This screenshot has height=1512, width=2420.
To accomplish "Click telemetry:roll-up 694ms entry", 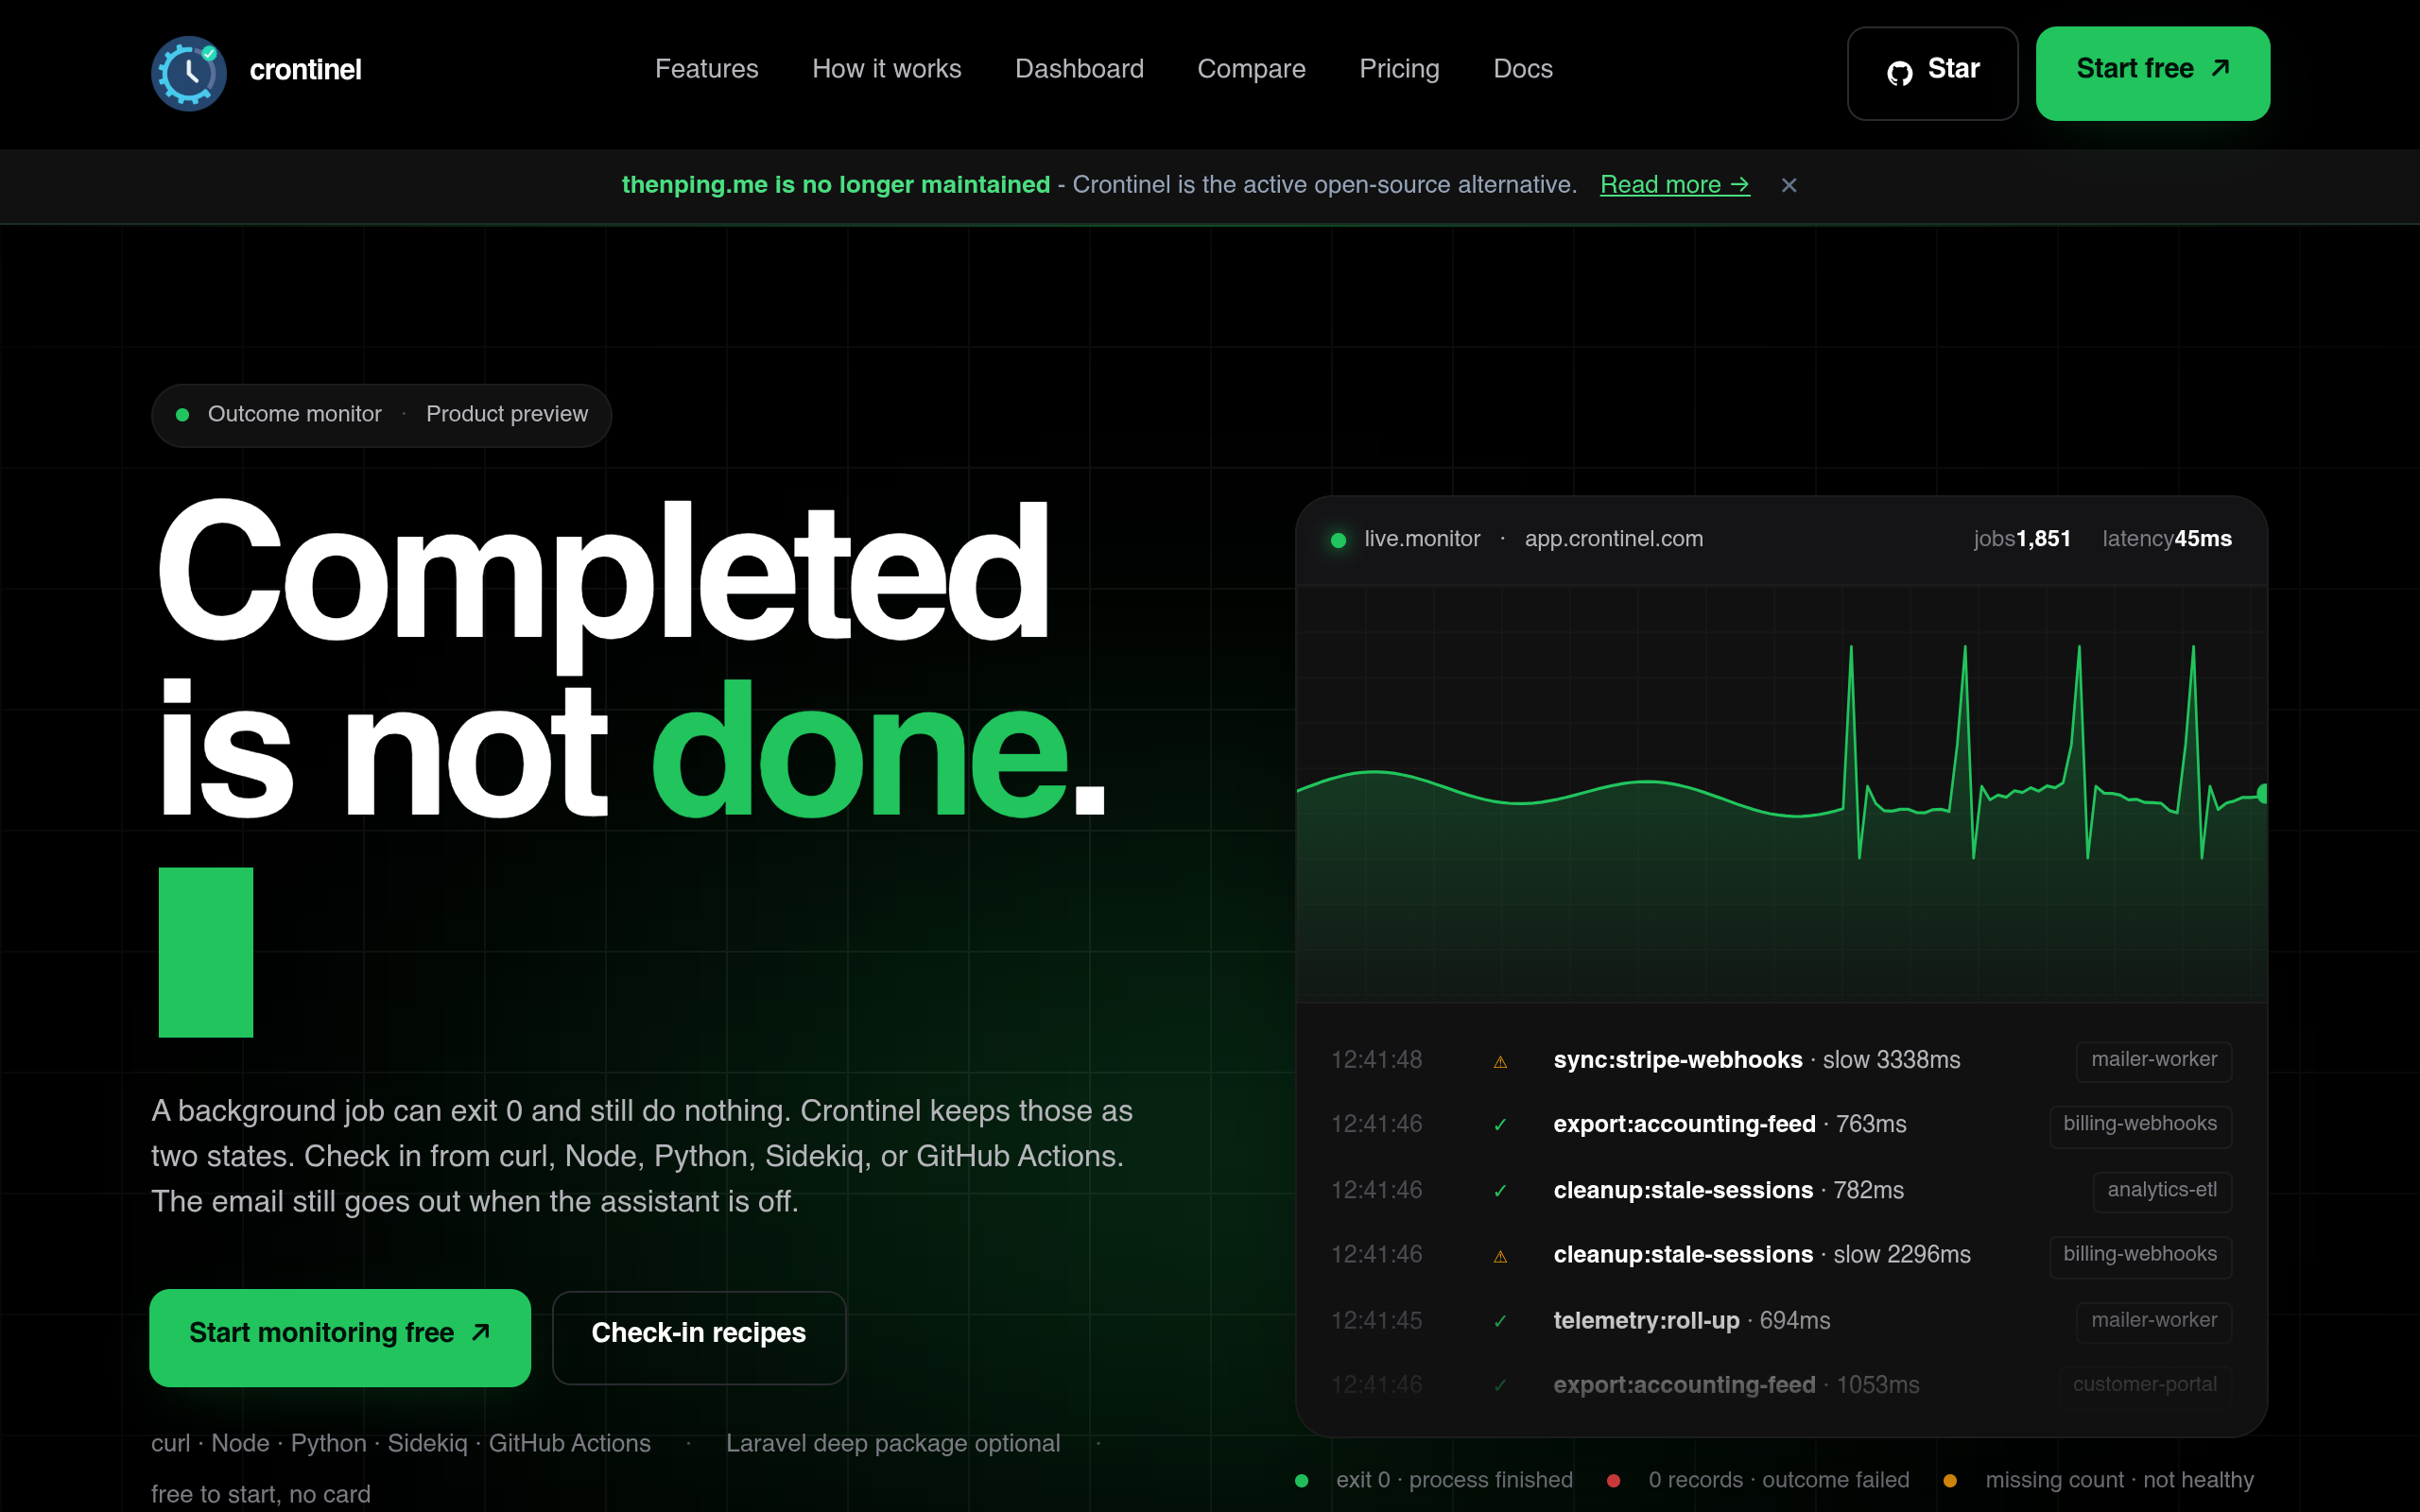I will pos(1691,1320).
